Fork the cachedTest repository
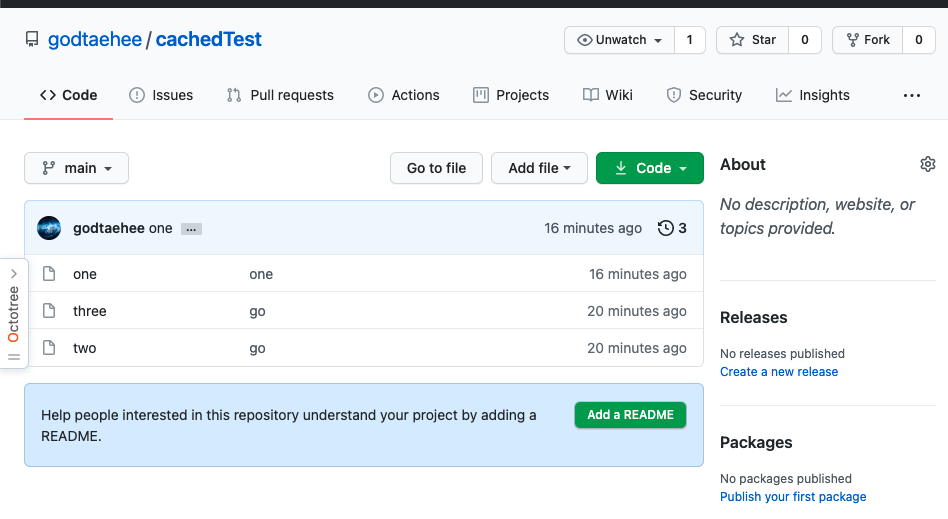Viewport: 948px width, 519px height. [868, 40]
